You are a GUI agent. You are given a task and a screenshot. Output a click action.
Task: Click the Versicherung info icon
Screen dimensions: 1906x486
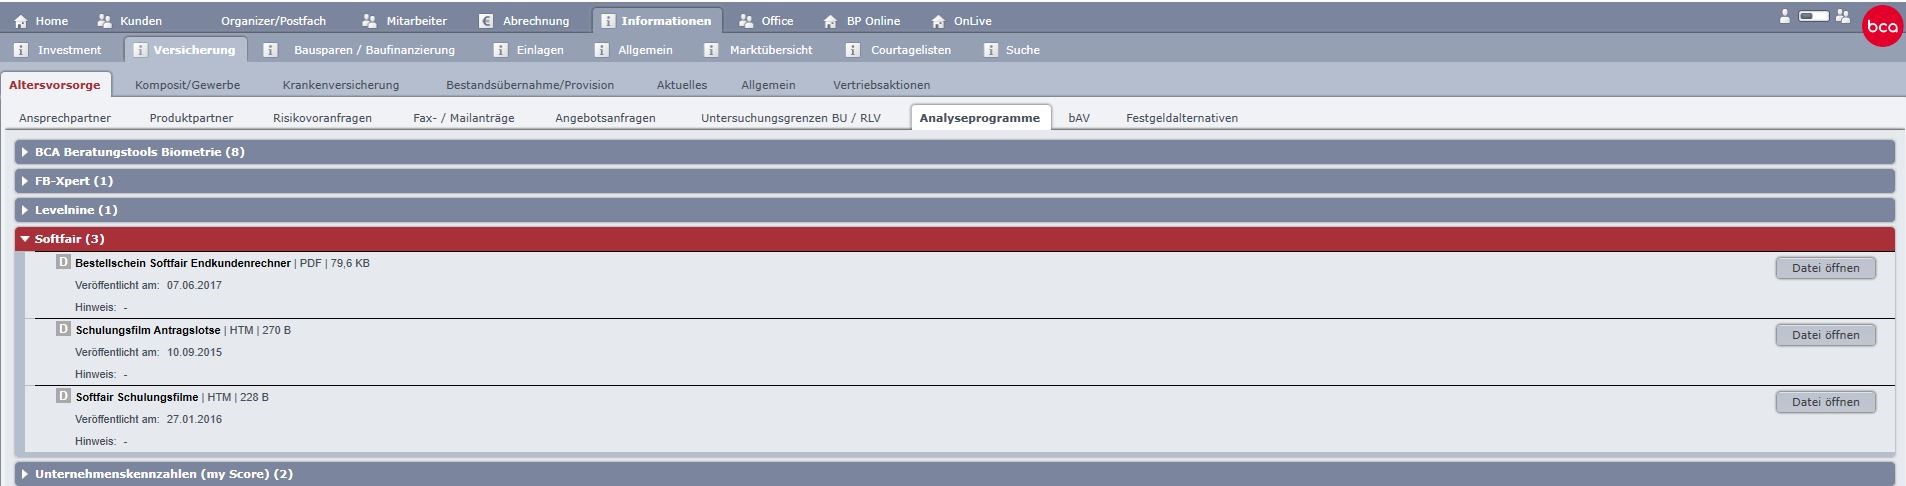pos(140,50)
